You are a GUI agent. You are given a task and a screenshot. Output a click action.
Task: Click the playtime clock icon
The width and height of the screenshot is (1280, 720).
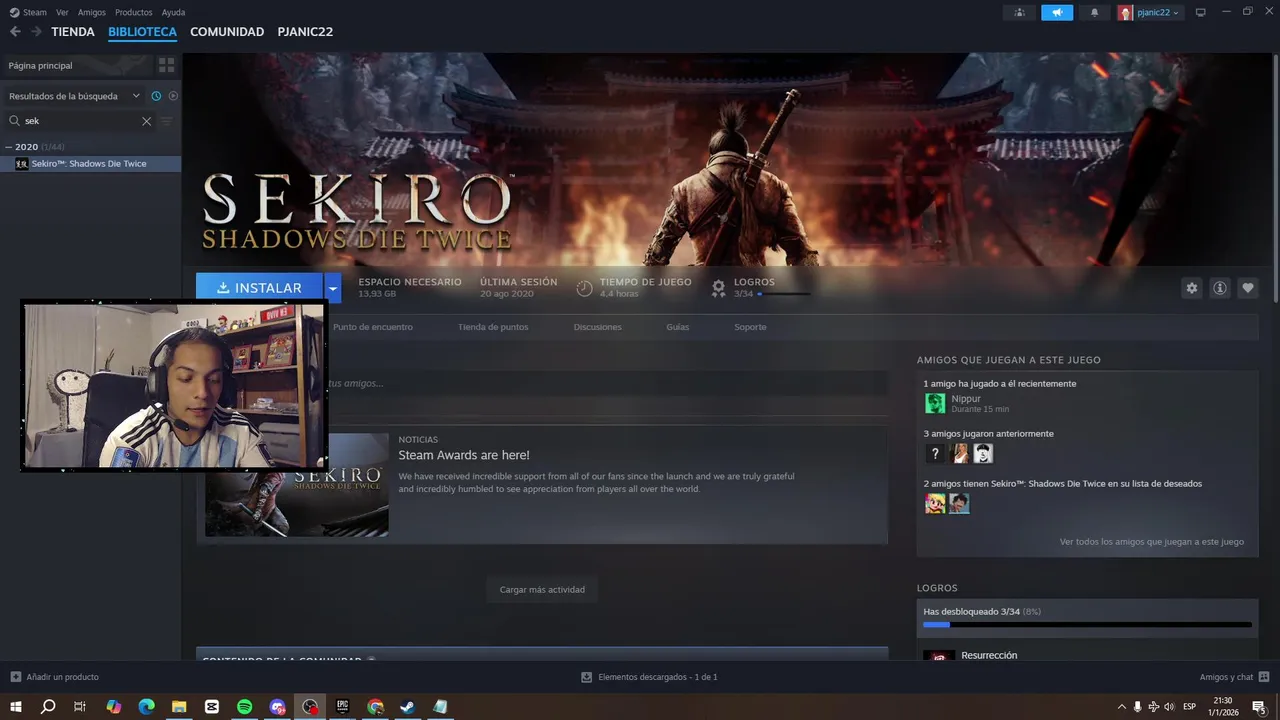pyautogui.click(x=584, y=288)
